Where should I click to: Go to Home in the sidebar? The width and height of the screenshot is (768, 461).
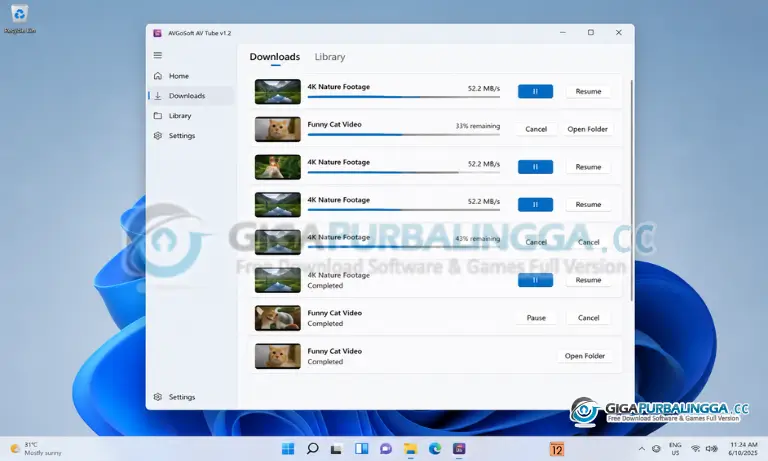click(x=191, y=76)
